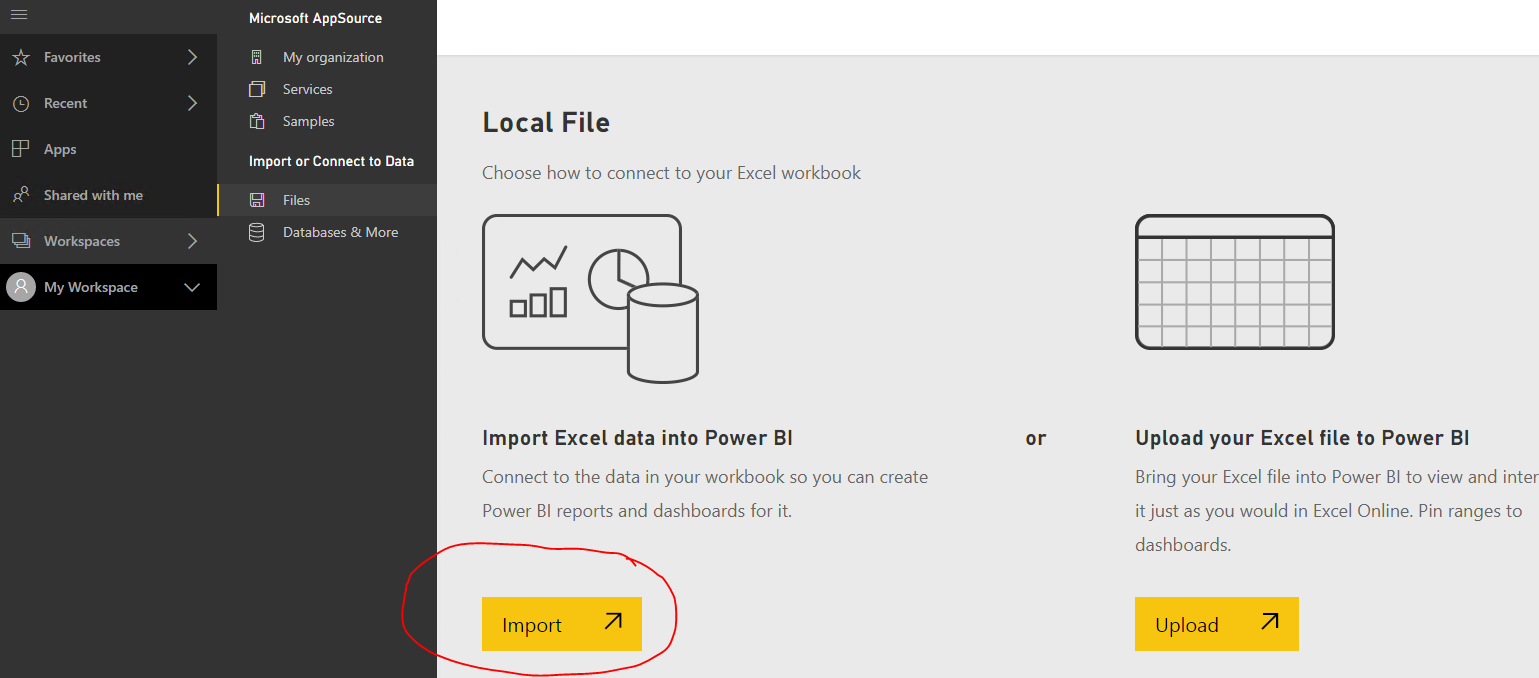Click the Services stacked pages icon
The height and width of the screenshot is (678, 1539).
click(x=257, y=89)
